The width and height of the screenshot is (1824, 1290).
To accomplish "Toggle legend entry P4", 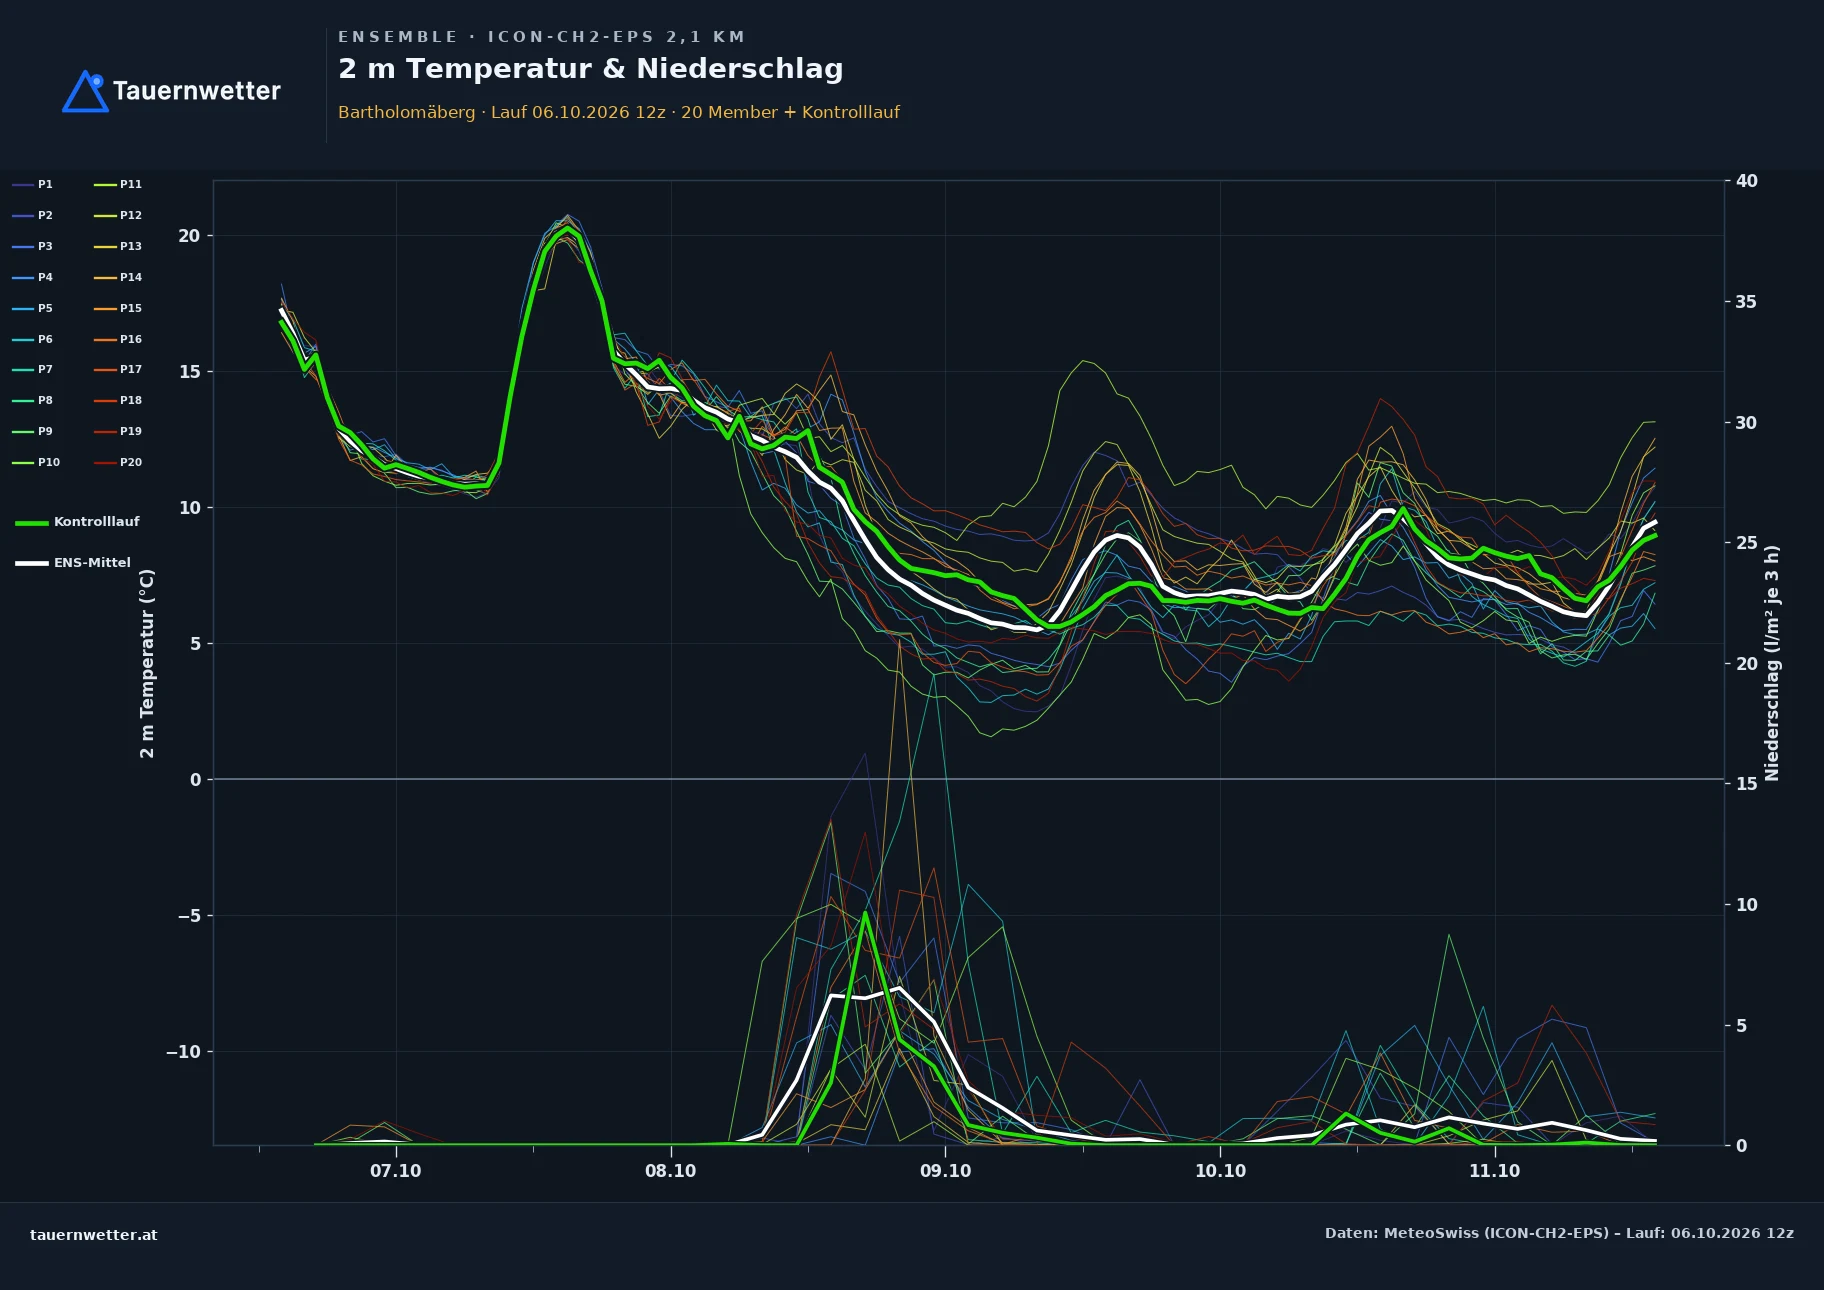I will click(33, 278).
